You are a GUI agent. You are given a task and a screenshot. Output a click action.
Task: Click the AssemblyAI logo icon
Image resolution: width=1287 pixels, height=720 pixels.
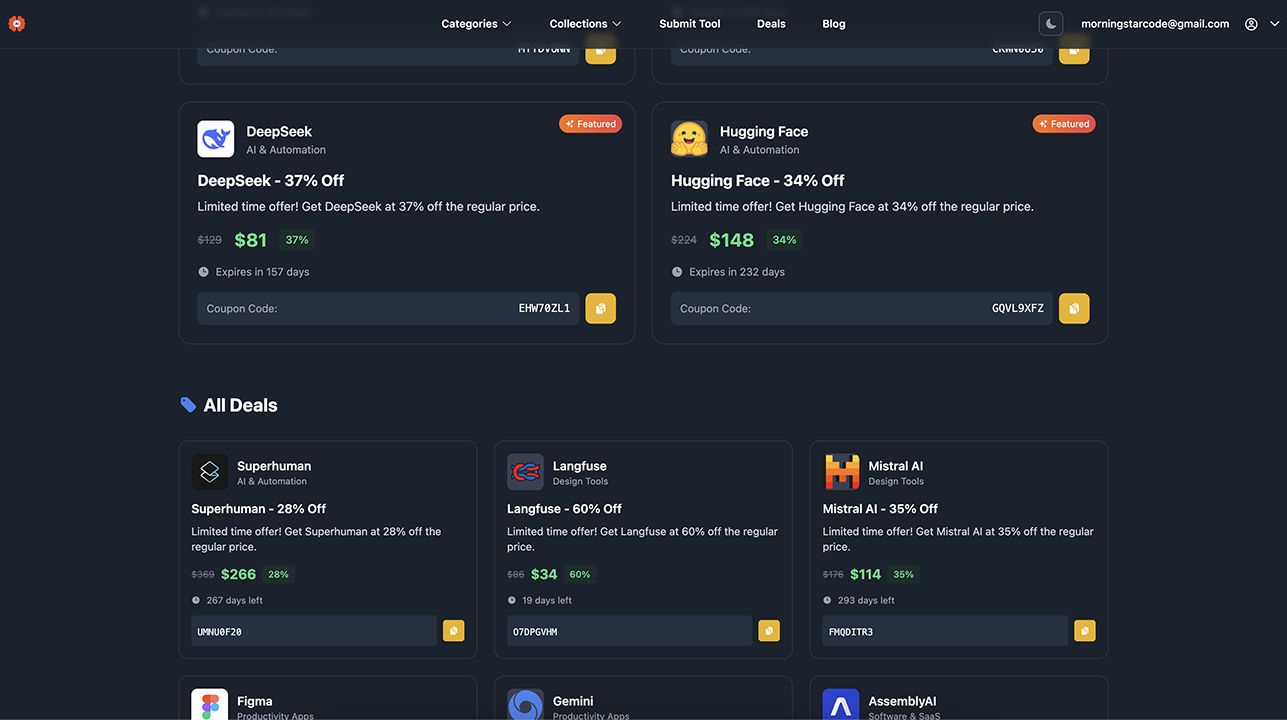point(841,705)
